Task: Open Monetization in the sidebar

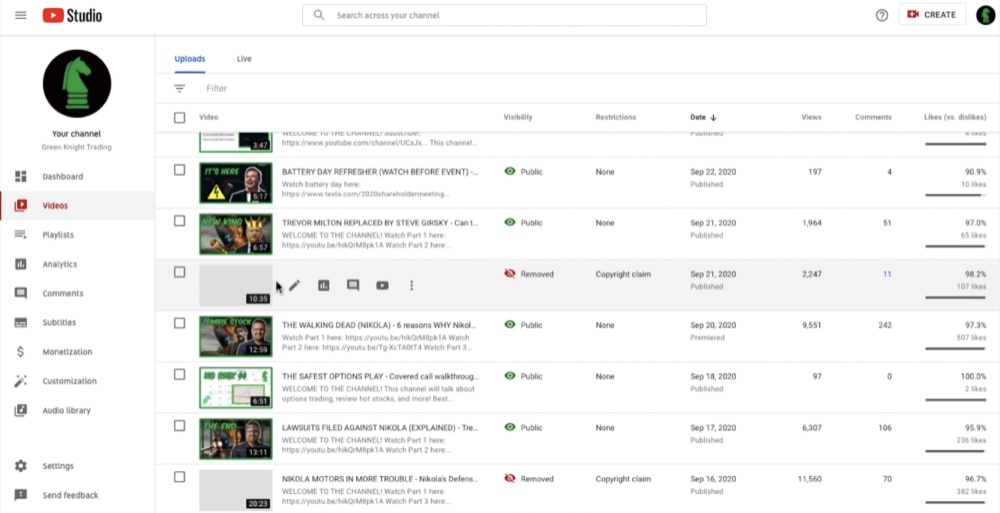Action: (77, 352)
